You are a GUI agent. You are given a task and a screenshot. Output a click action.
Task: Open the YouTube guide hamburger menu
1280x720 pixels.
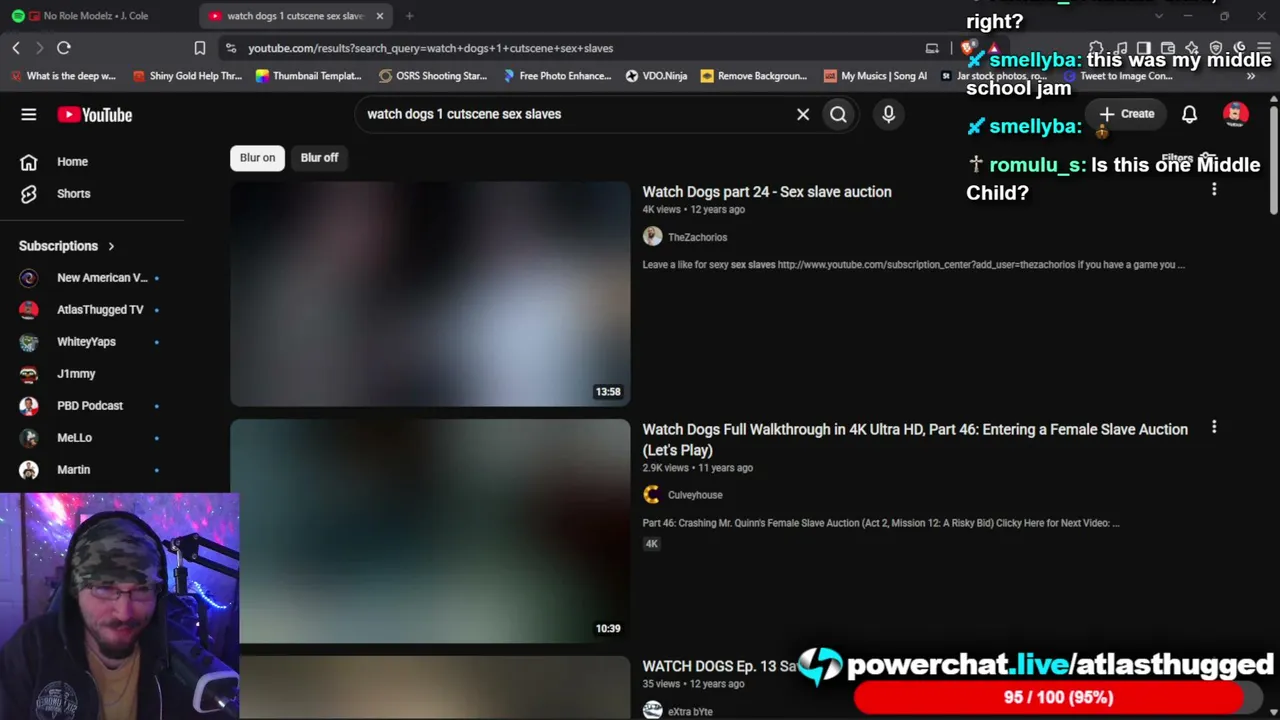(29, 115)
